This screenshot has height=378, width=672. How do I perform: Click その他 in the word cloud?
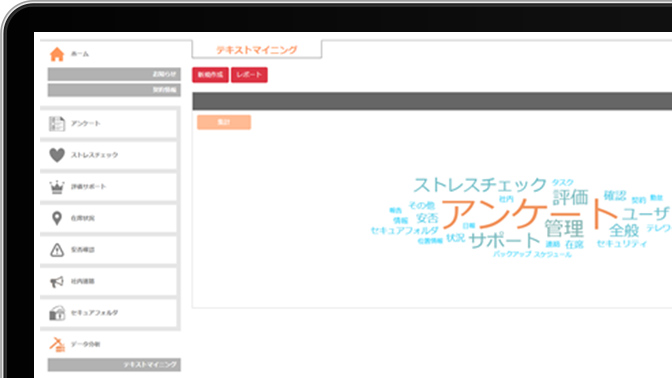pyautogui.click(x=422, y=205)
